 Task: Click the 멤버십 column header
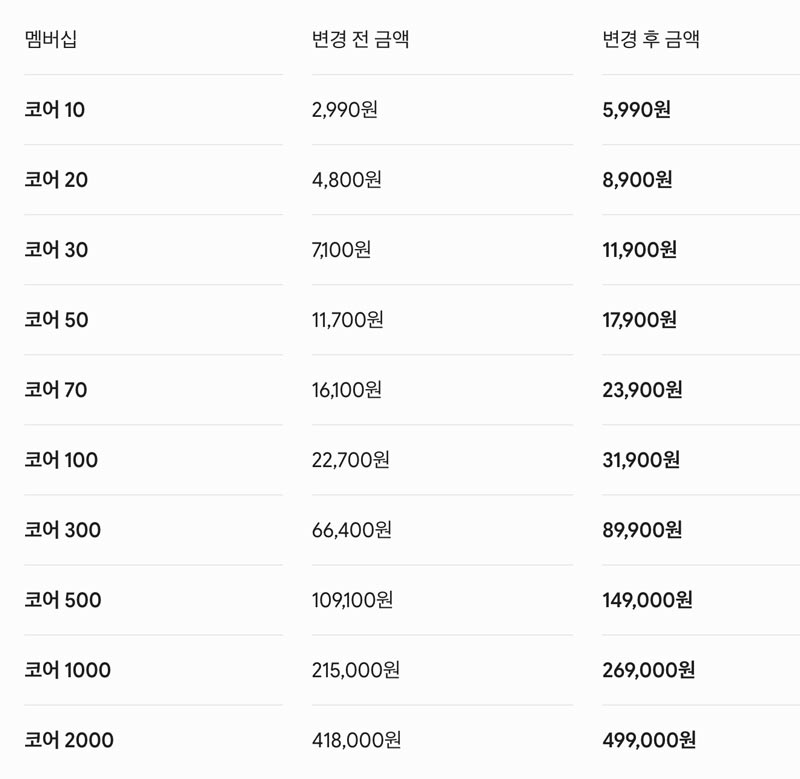click(x=51, y=39)
